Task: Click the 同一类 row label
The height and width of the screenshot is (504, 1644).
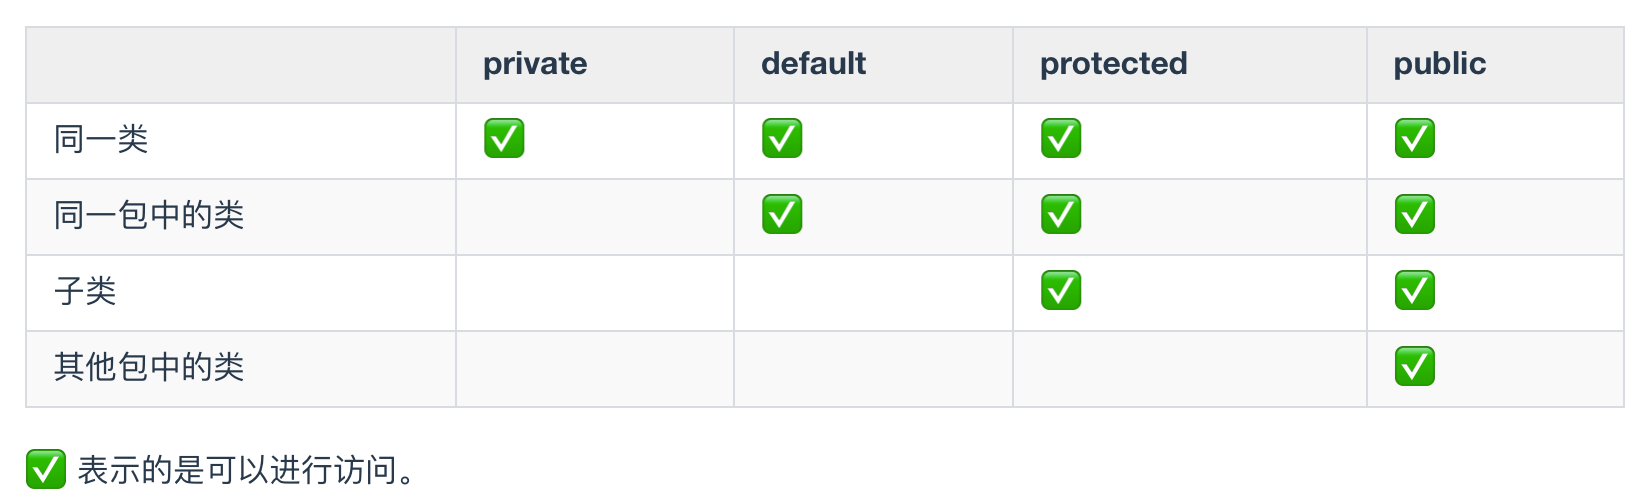Action: (x=101, y=139)
